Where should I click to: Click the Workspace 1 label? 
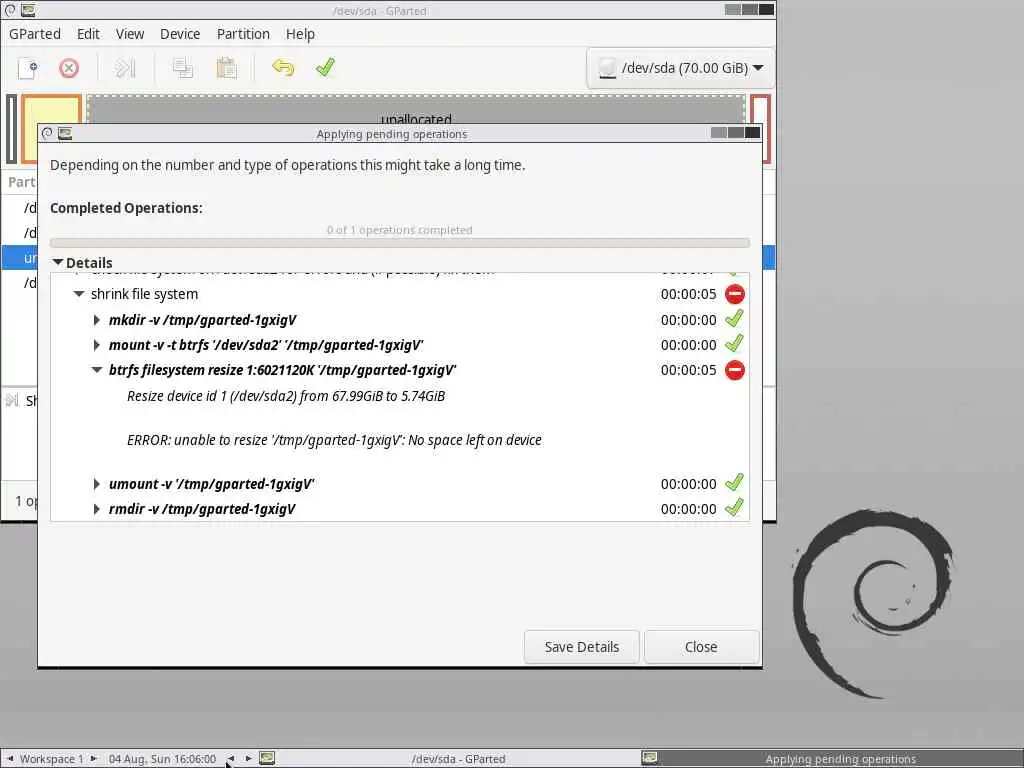[x=52, y=758]
